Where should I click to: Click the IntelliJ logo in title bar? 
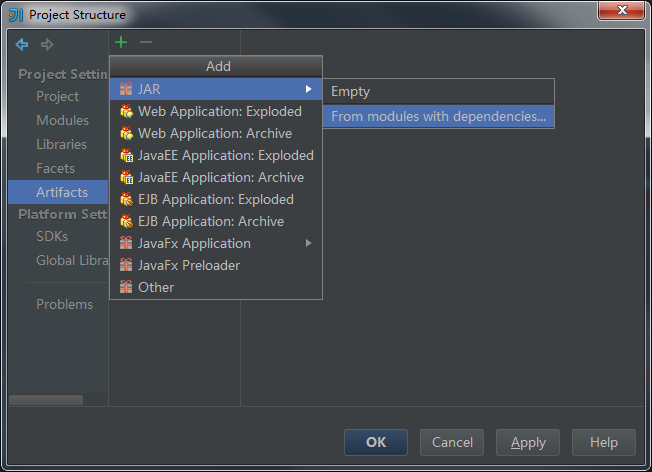click(16, 15)
